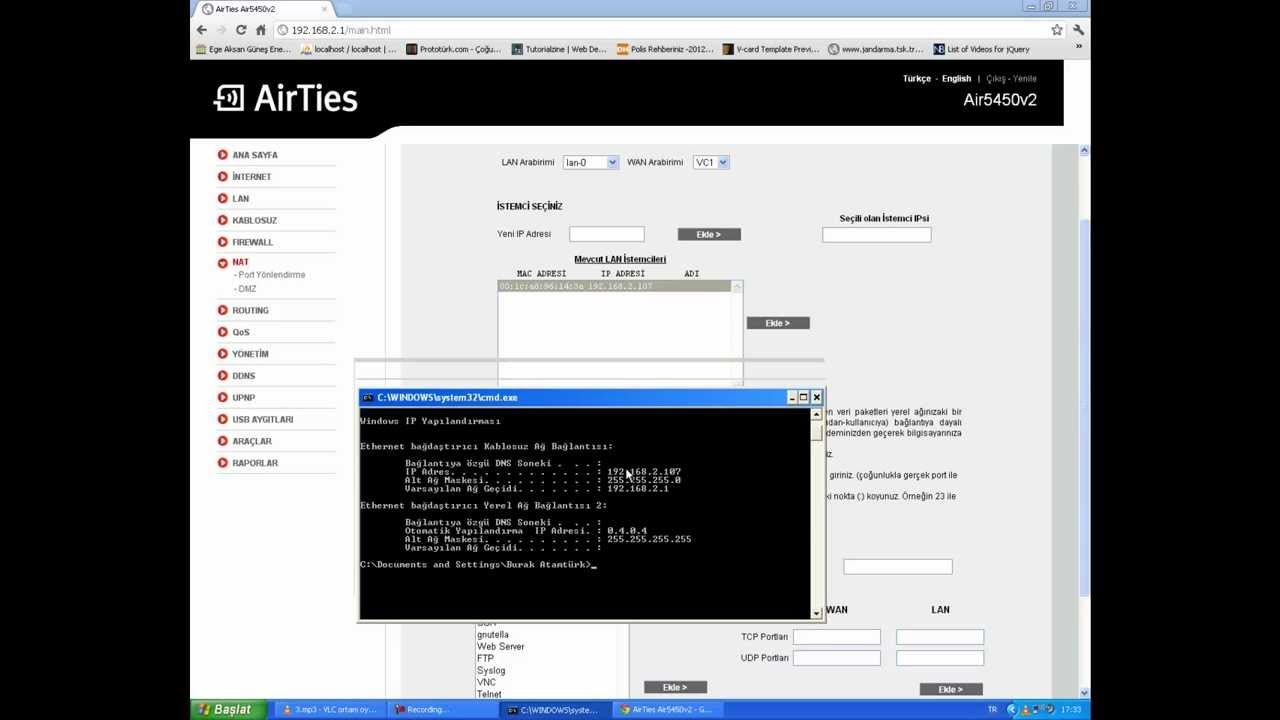This screenshot has height=720, width=1280.
Task: Click the browser home icon
Action: coord(260,30)
